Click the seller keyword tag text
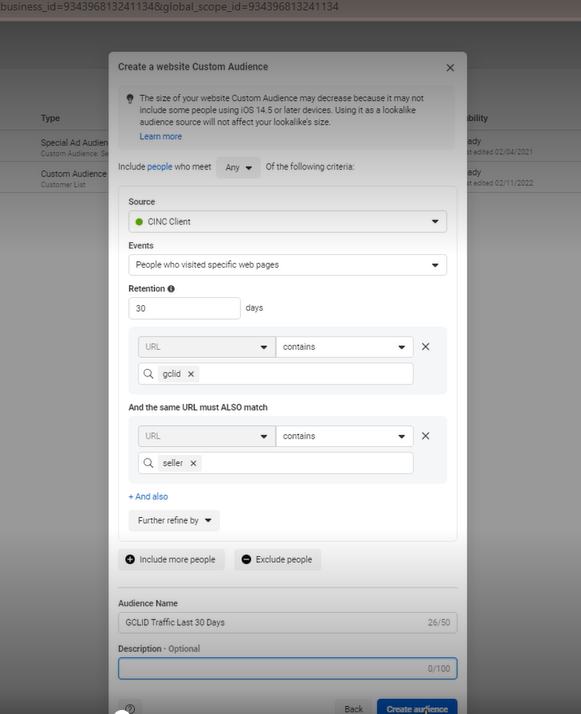This screenshot has height=714, width=581. pyautogui.click(x=173, y=463)
